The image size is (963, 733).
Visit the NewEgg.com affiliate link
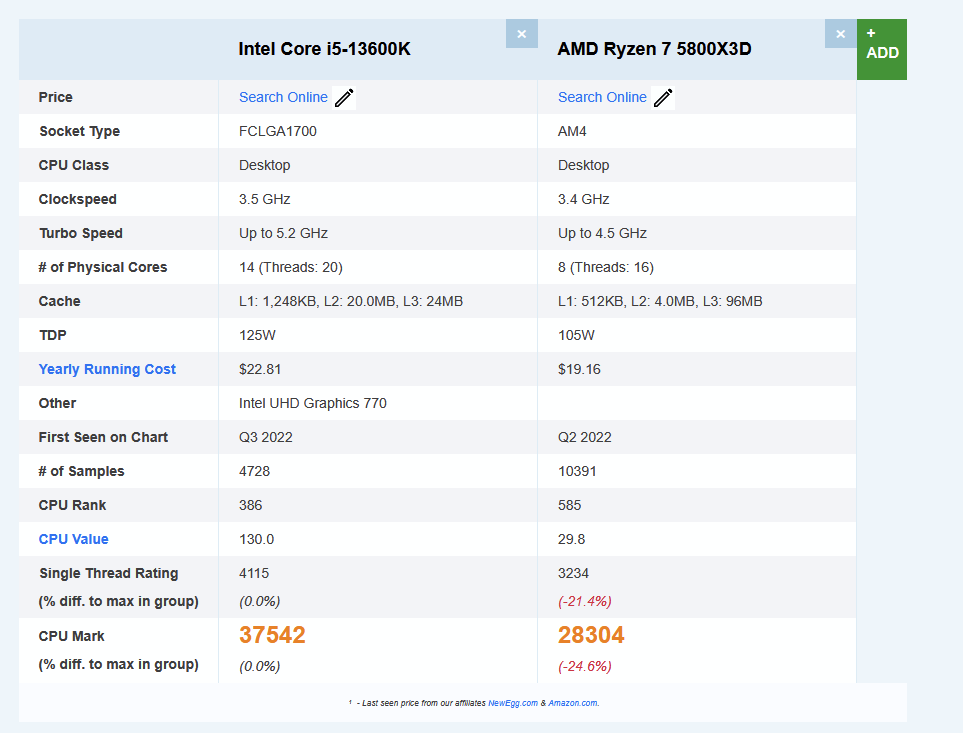pyautogui.click(x=513, y=703)
